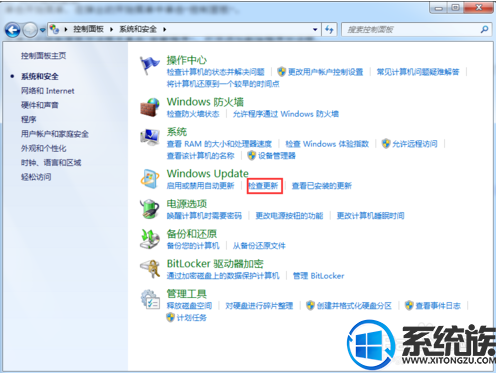Open 轻松访问 category
Image resolution: width=496 pixels, height=373 pixels.
point(36,177)
